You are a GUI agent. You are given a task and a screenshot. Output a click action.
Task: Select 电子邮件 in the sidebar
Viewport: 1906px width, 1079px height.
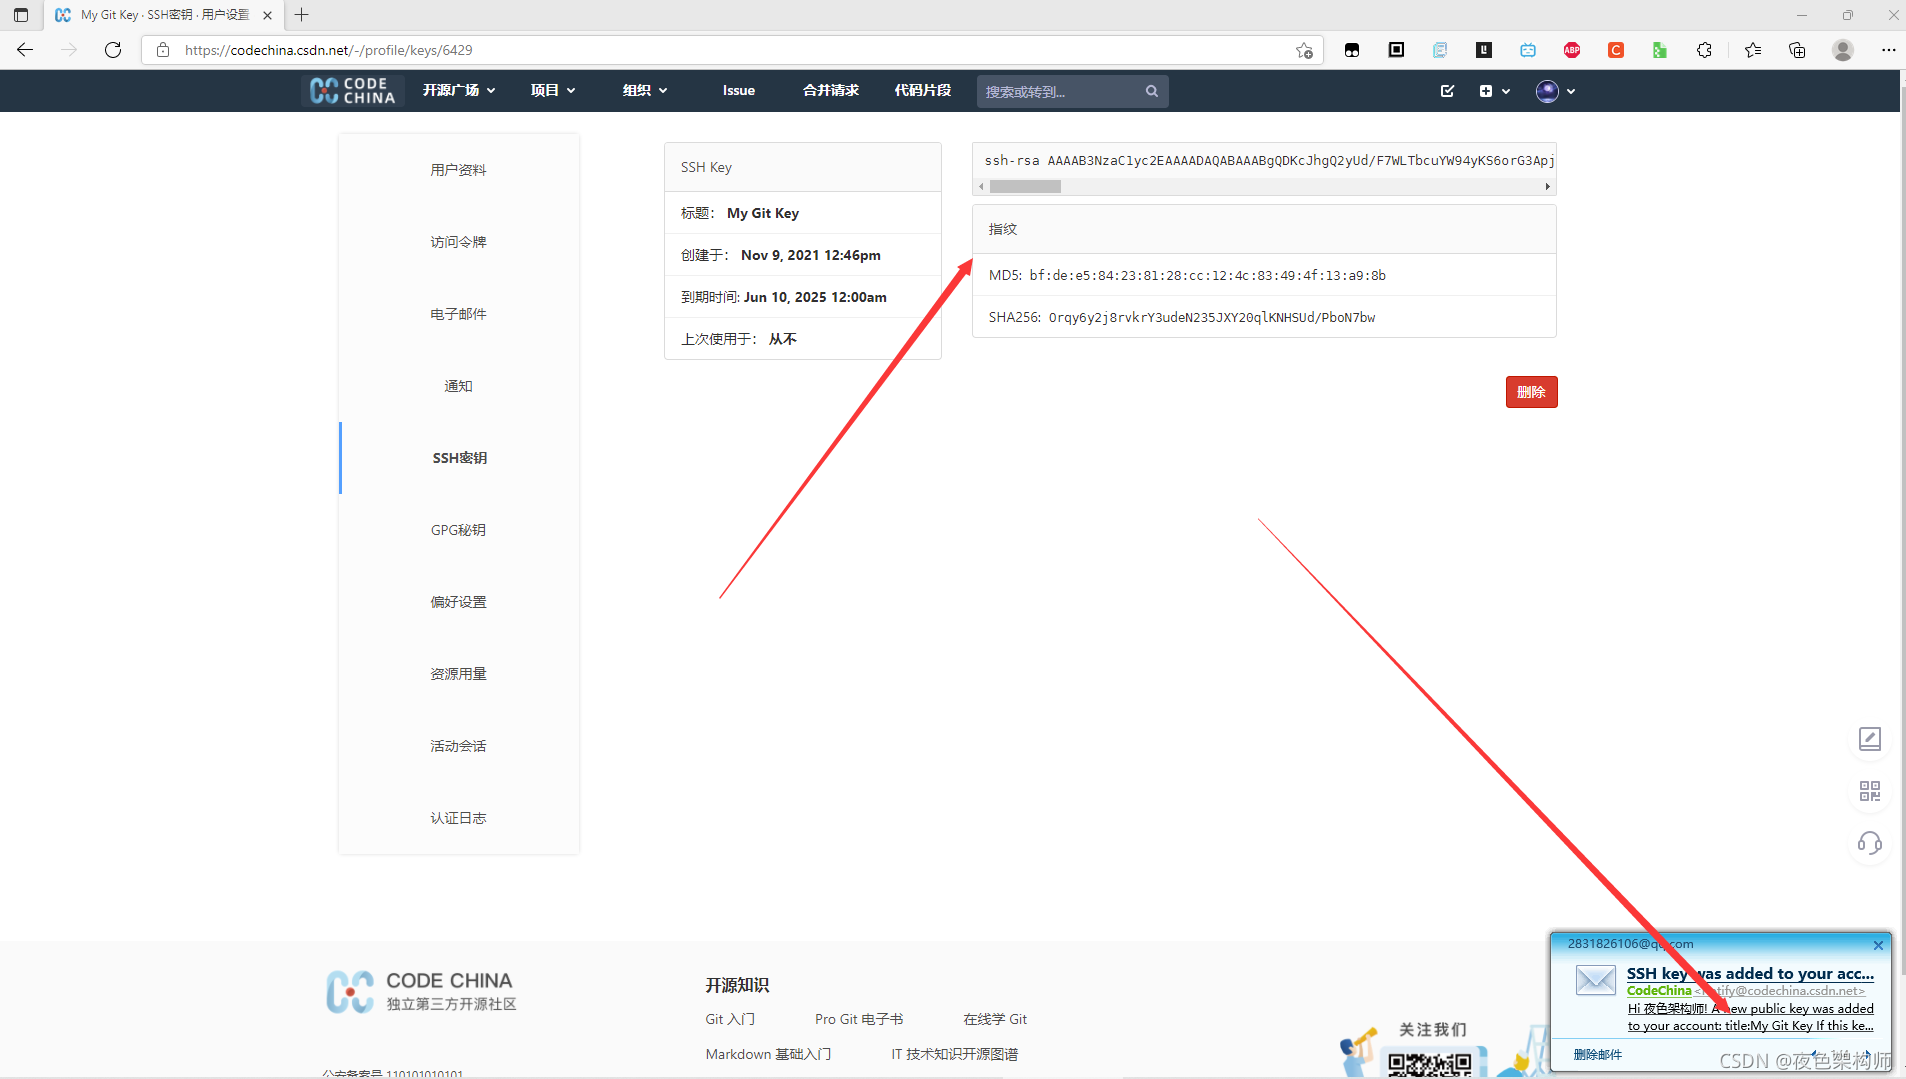coord(459,314)
